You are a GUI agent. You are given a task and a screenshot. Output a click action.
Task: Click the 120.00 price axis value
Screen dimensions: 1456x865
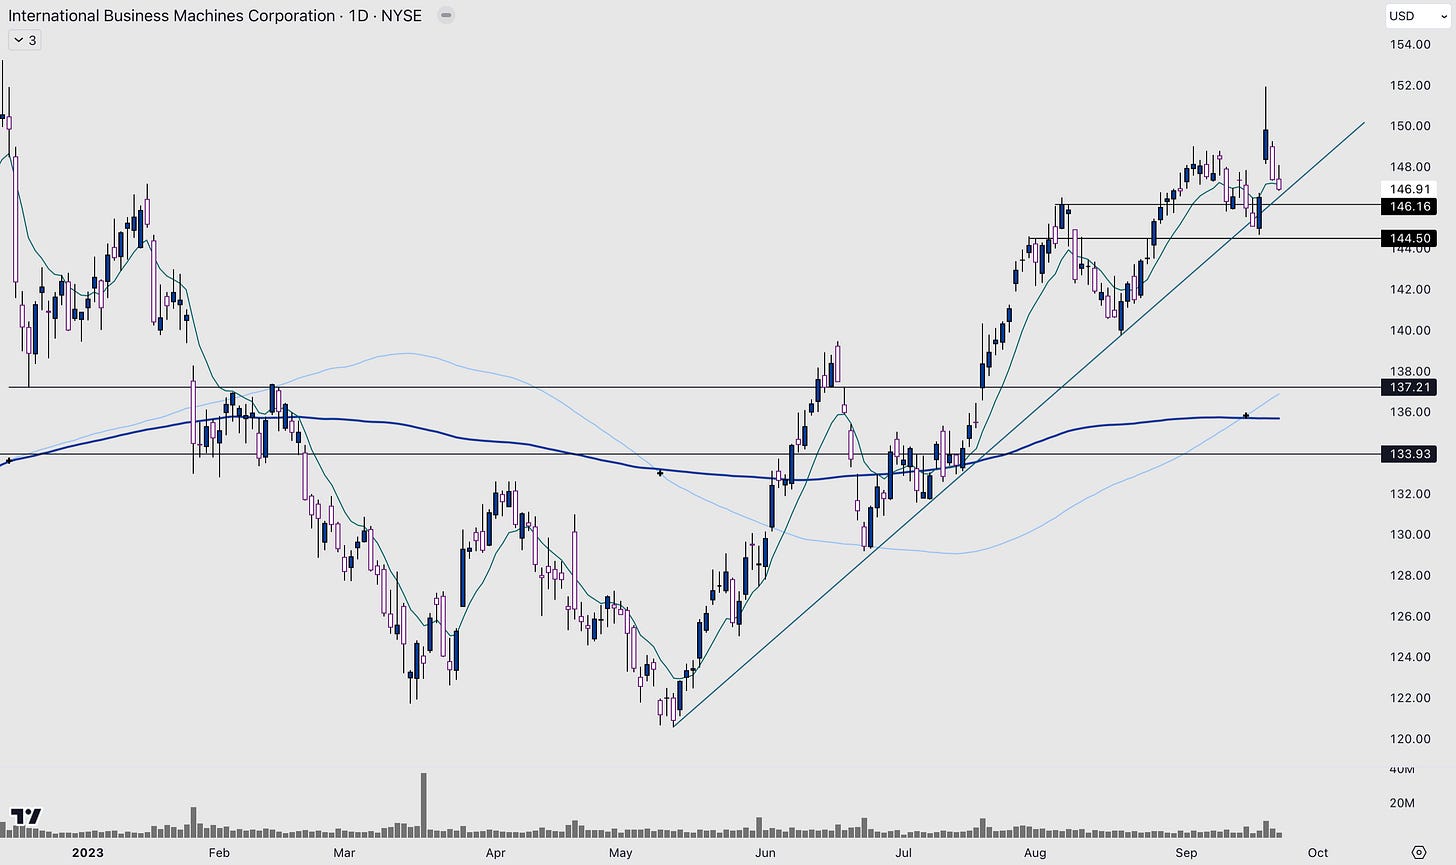[x=1409, y=739]
